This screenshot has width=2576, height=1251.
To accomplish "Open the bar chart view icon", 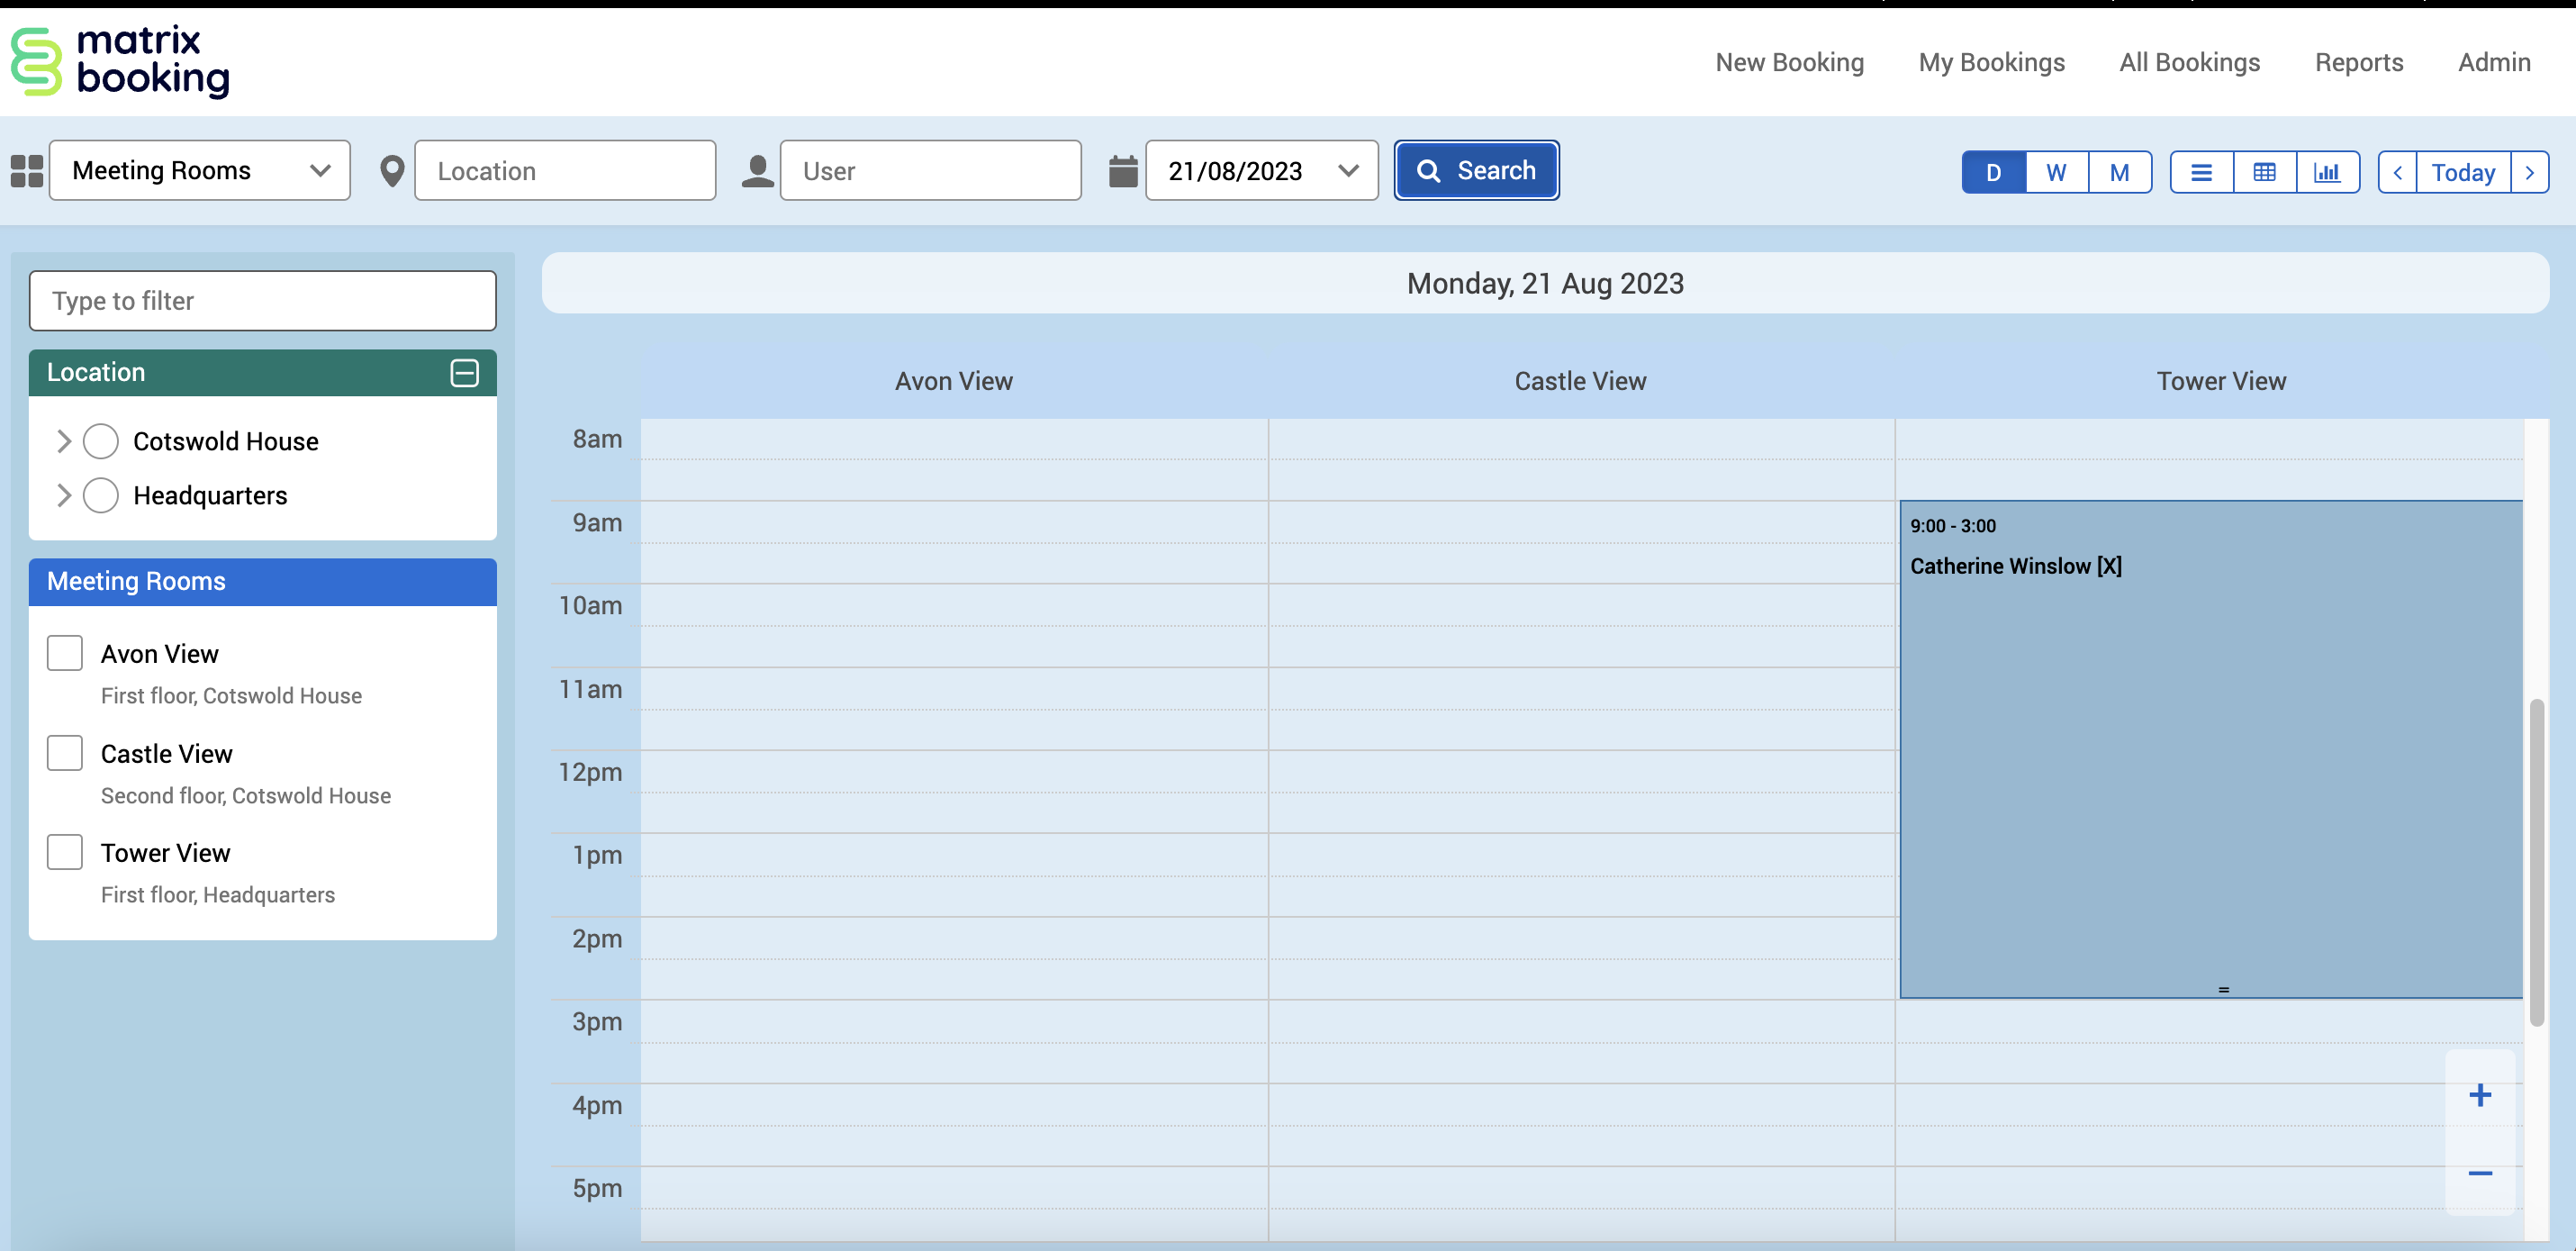I will tap(2327, 172).
